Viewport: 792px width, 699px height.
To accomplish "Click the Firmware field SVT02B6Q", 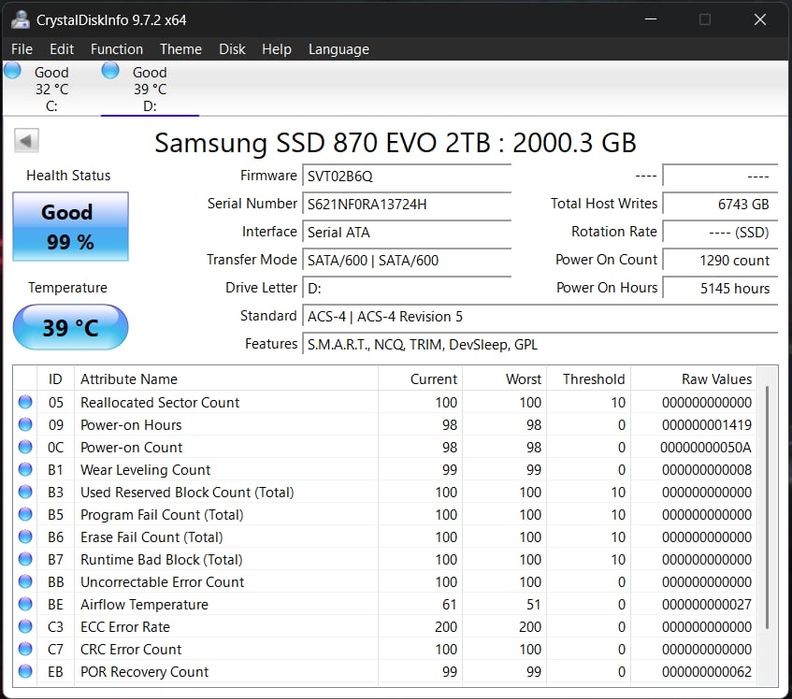I will [x=407, y=176].
